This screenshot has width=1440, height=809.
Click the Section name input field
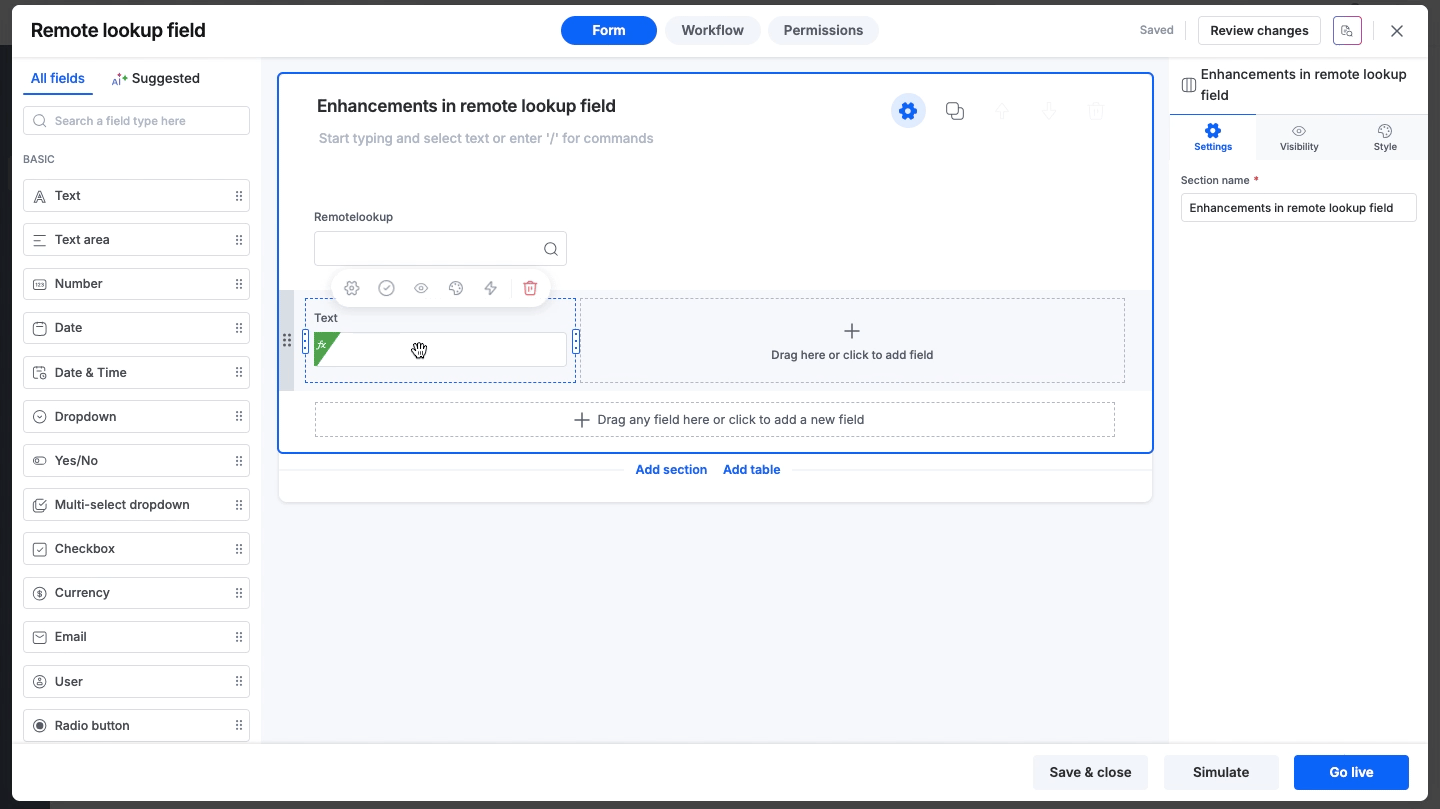click(x=1298, y=208)
